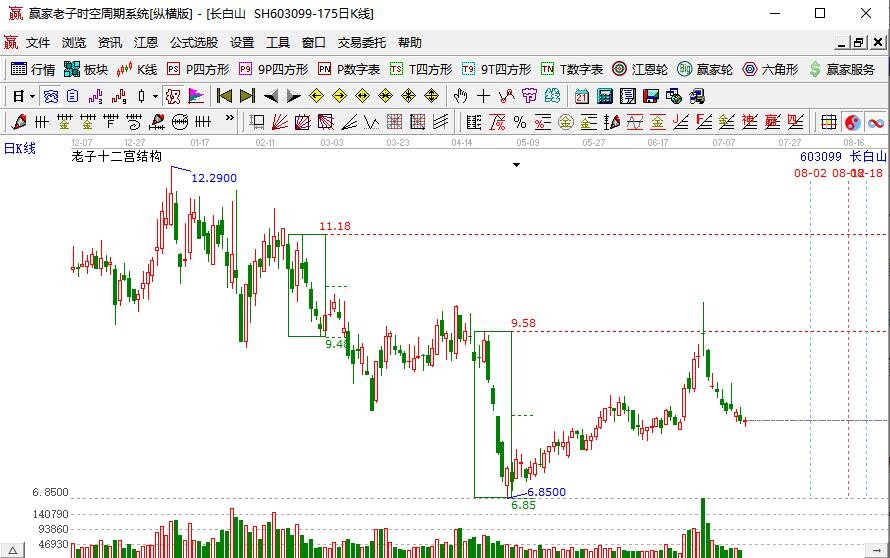Select the spiral line tool
The width and height of the screenshot is (890, 558).
click(x=134, y=122)
